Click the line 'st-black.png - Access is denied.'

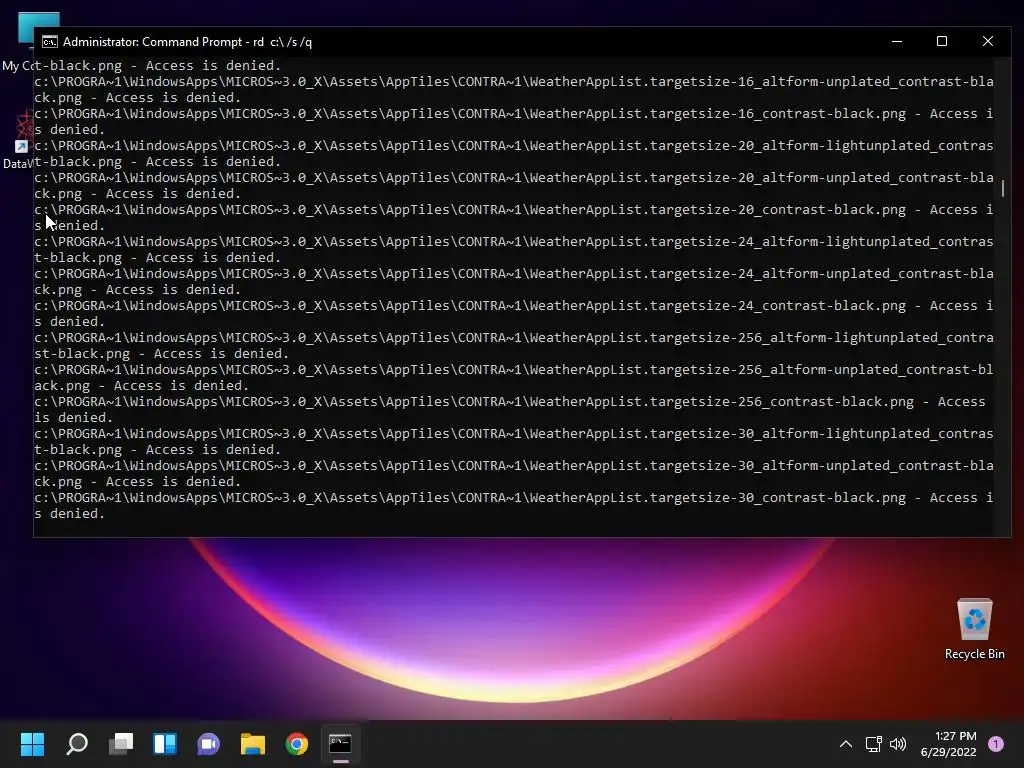click(161, 353)
